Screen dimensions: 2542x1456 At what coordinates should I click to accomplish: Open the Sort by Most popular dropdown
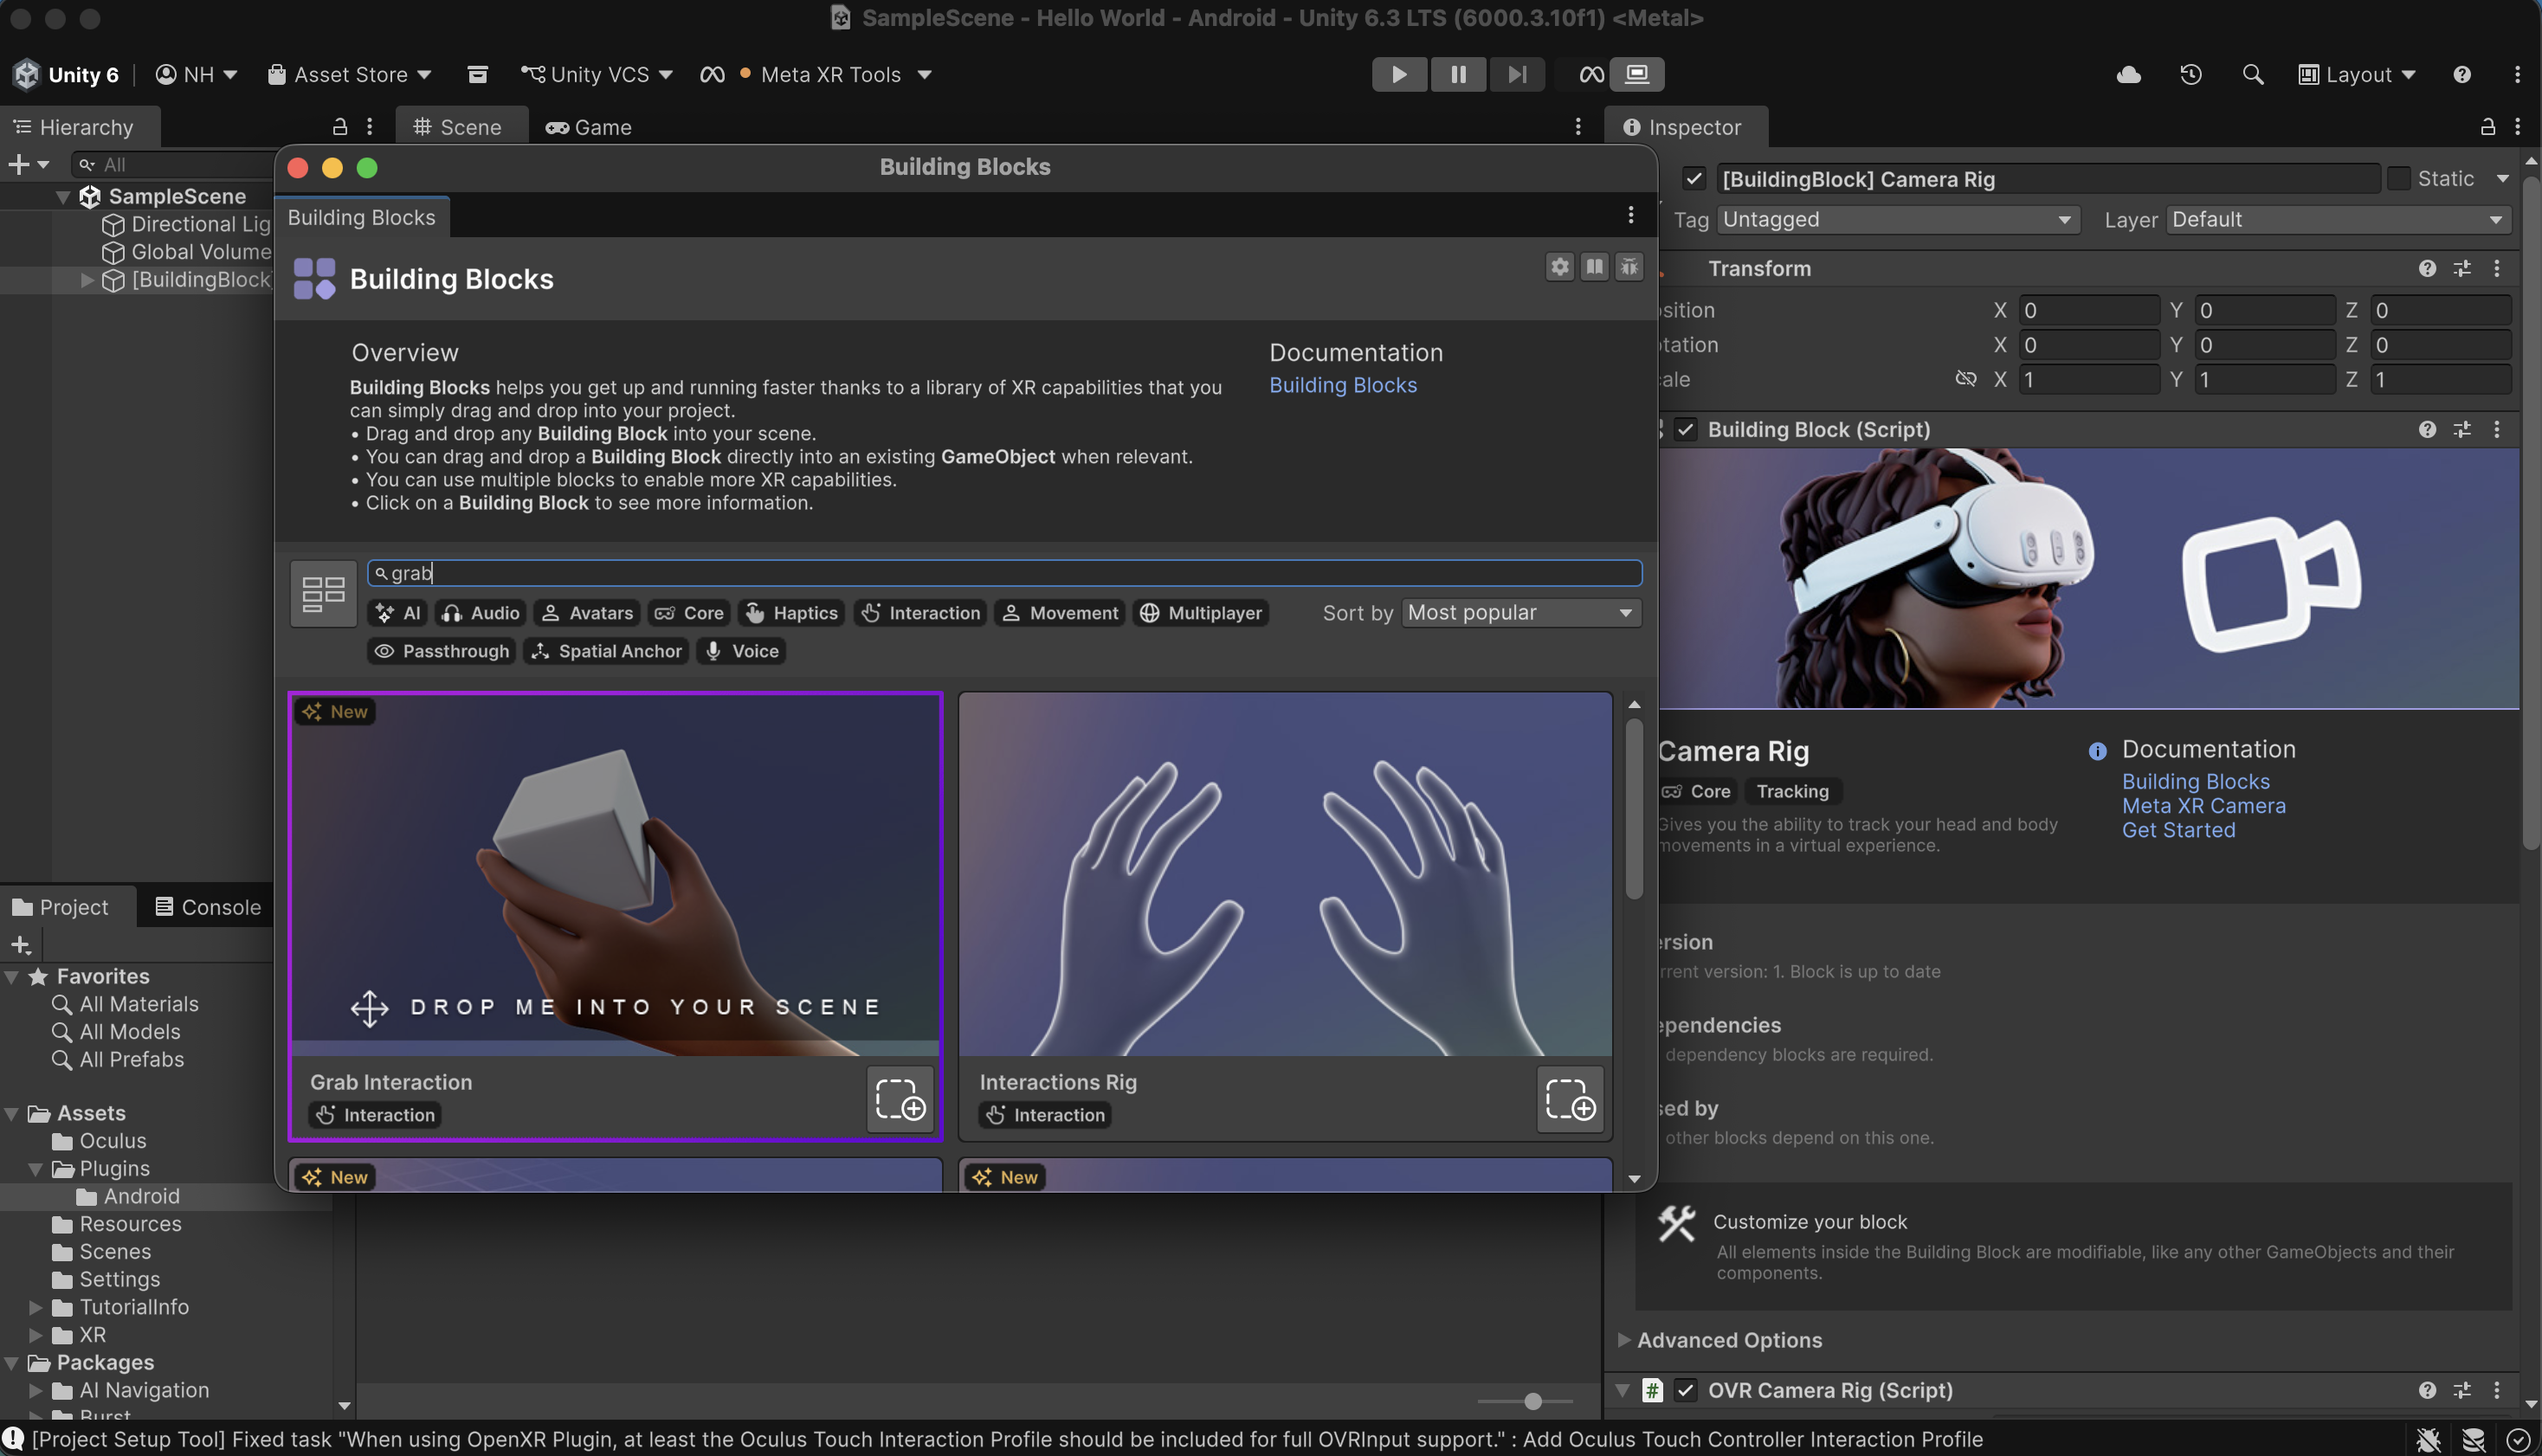pyautogui.click(x=1520, y=613)
